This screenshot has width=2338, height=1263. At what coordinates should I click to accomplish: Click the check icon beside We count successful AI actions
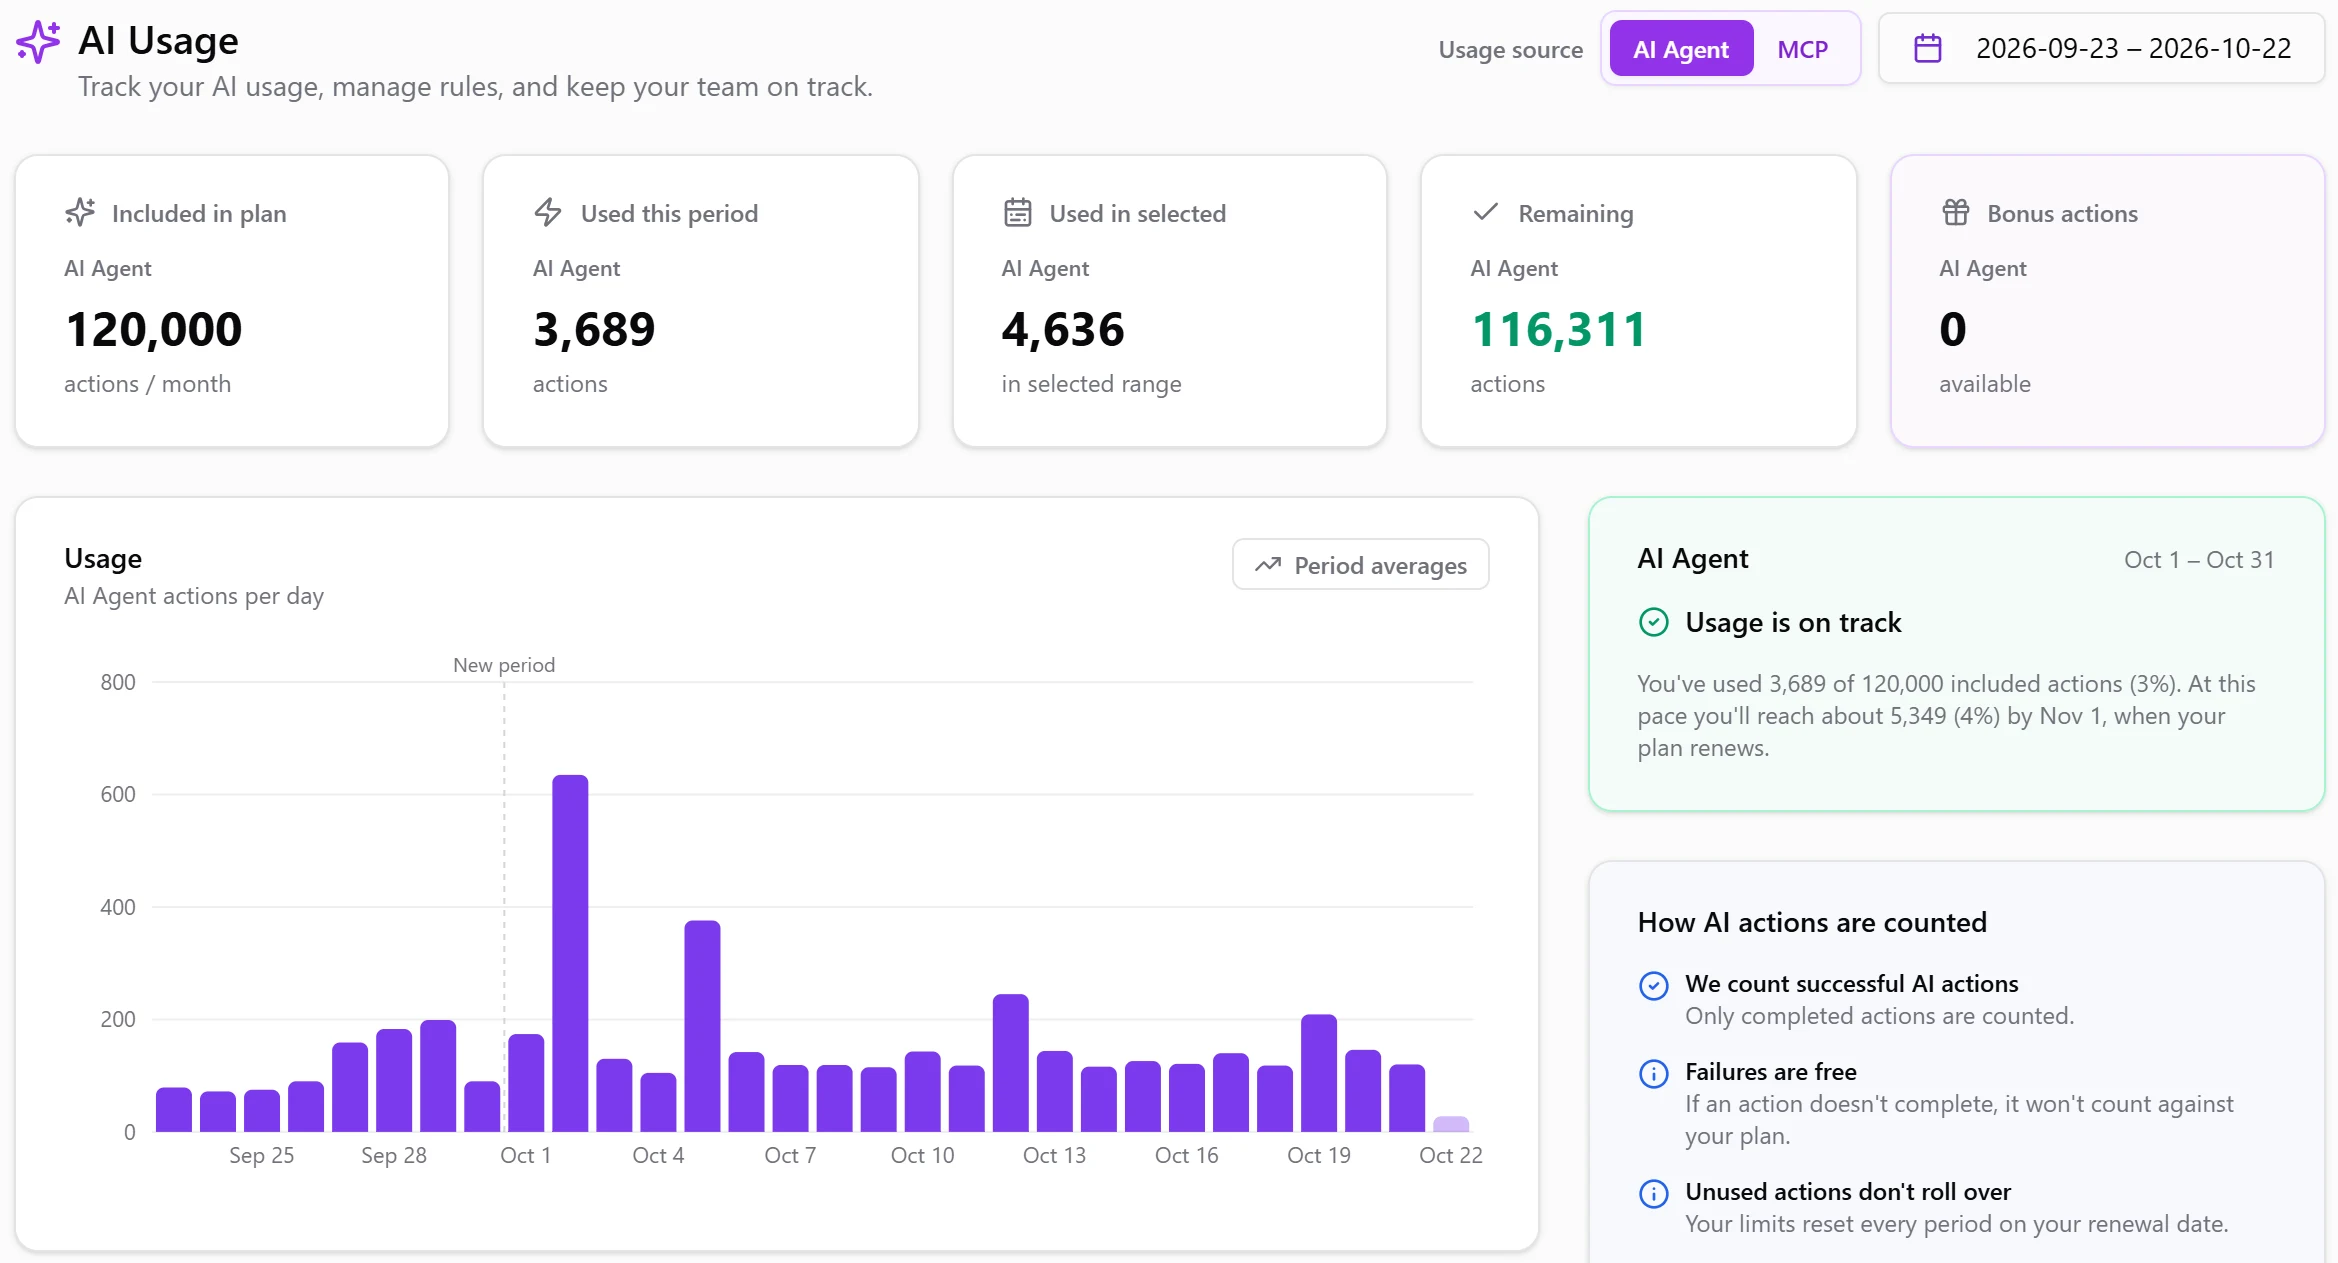[x=1654, y=985]
